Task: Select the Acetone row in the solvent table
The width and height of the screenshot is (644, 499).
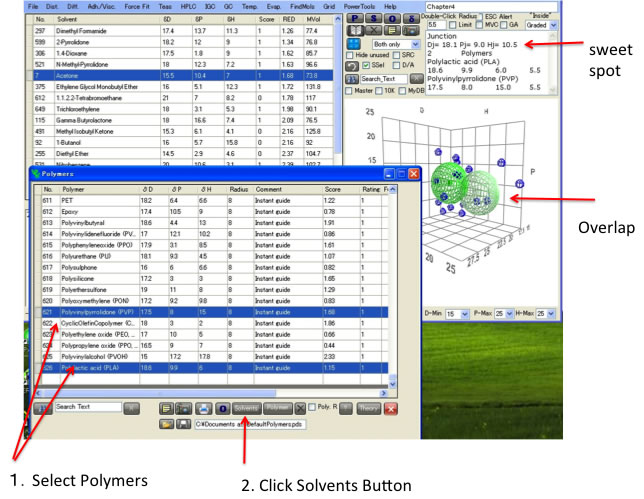Action: (180, 76)
